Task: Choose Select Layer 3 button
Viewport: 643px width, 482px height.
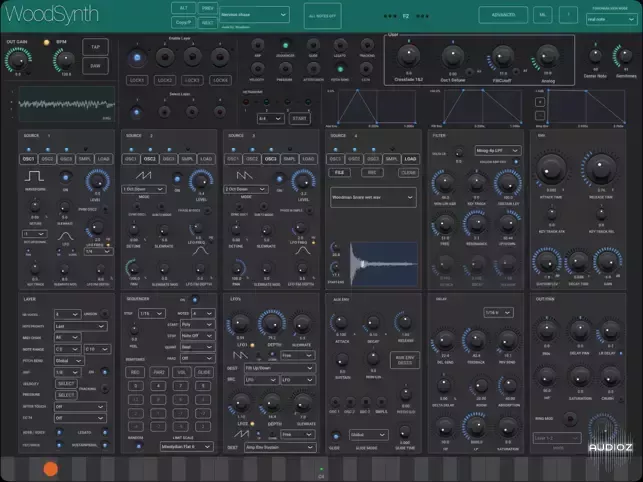Action: coord(192,112)
